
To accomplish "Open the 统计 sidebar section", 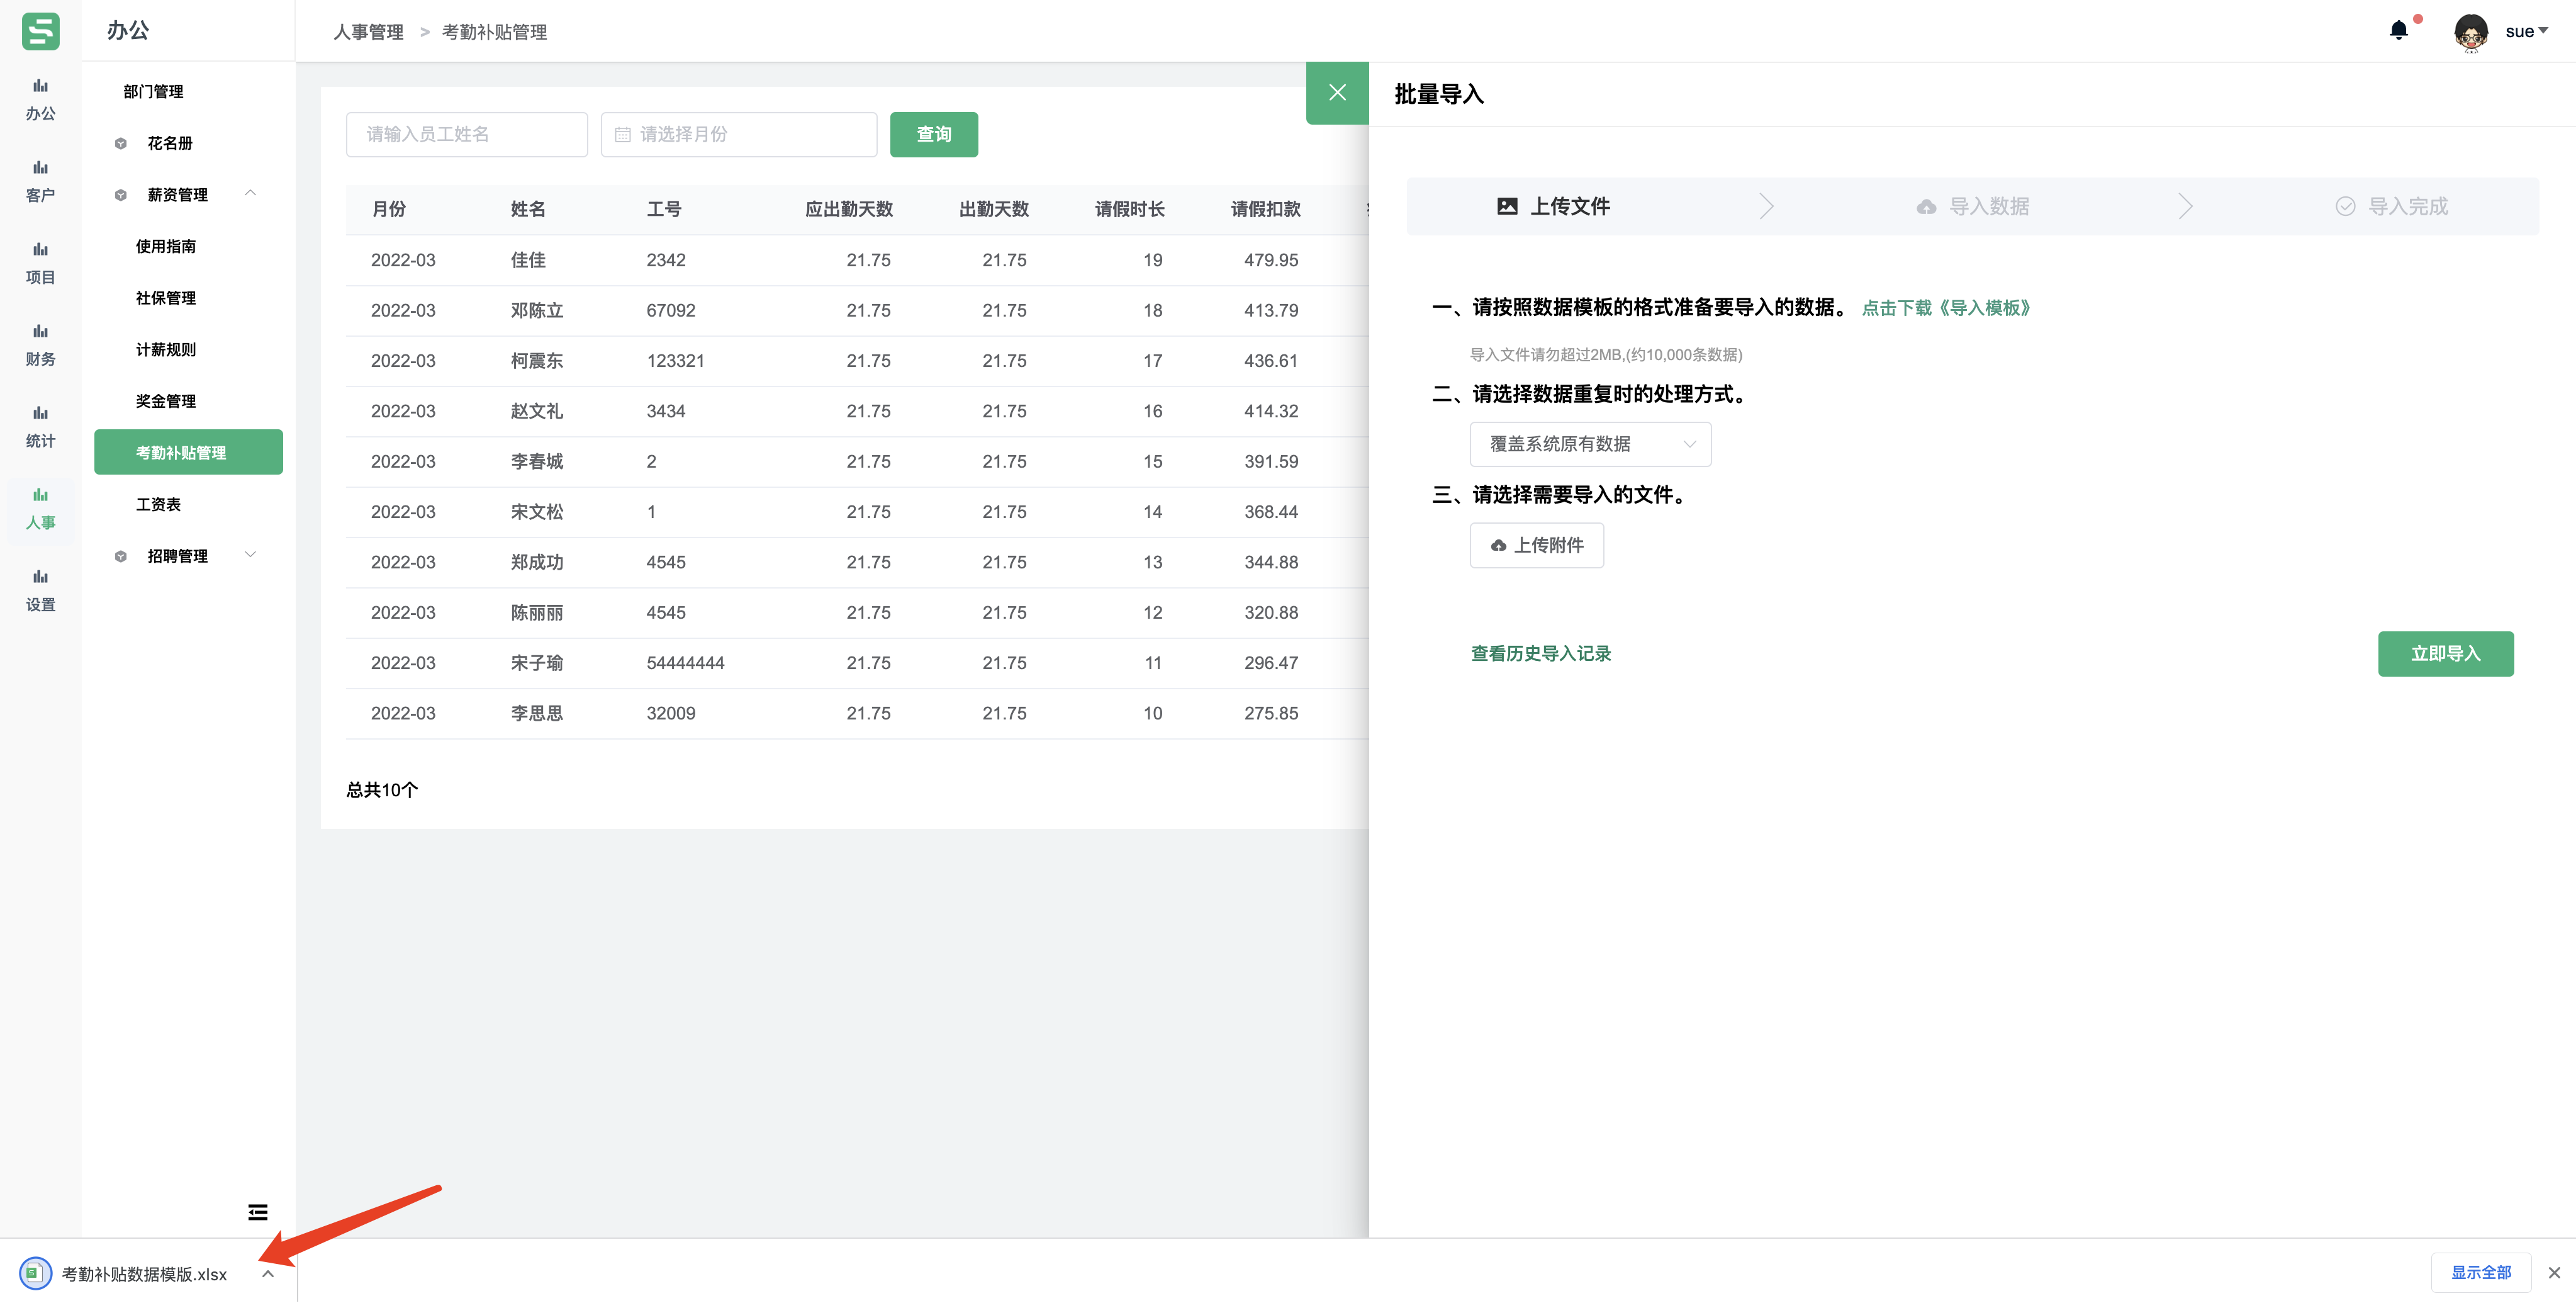I will (40, 428).
